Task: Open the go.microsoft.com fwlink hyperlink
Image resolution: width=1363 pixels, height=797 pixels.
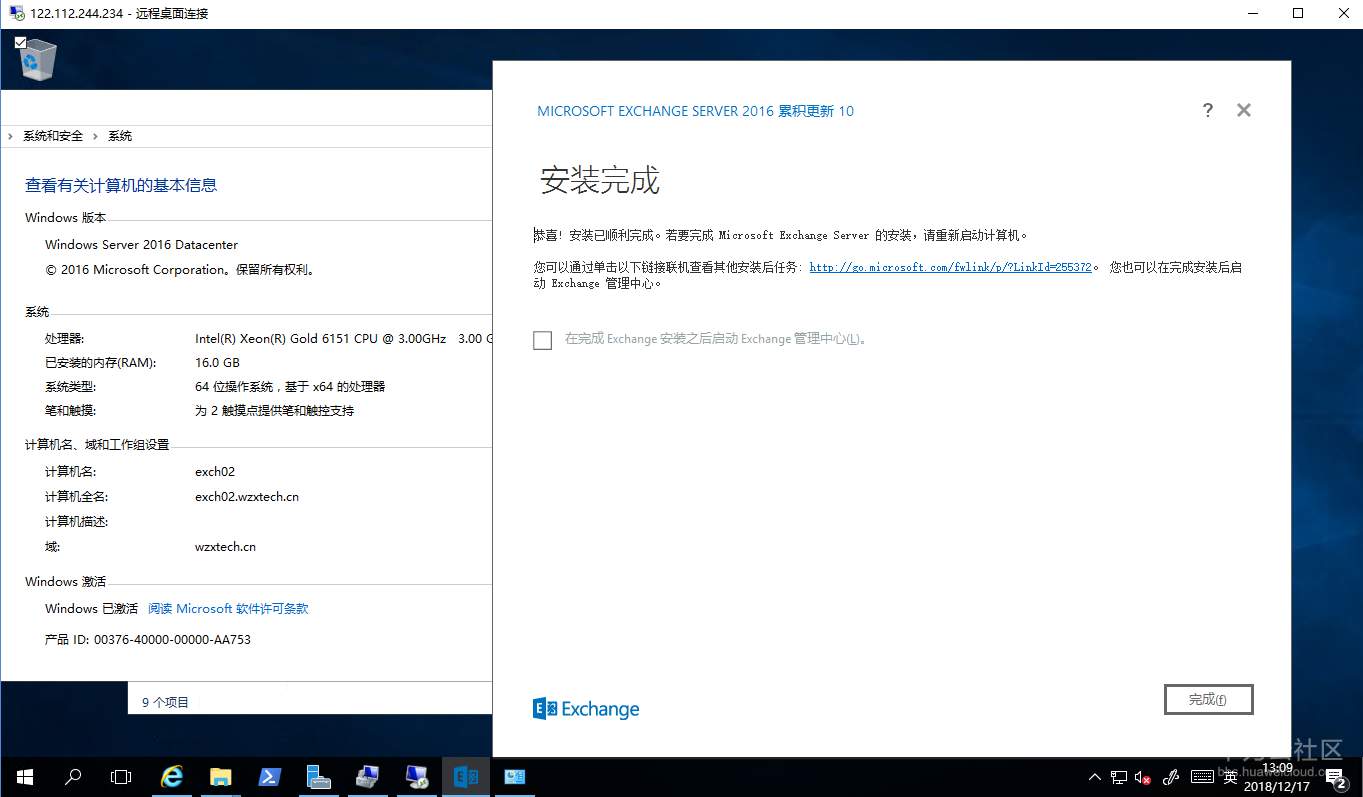Action: tap(949, 266)
